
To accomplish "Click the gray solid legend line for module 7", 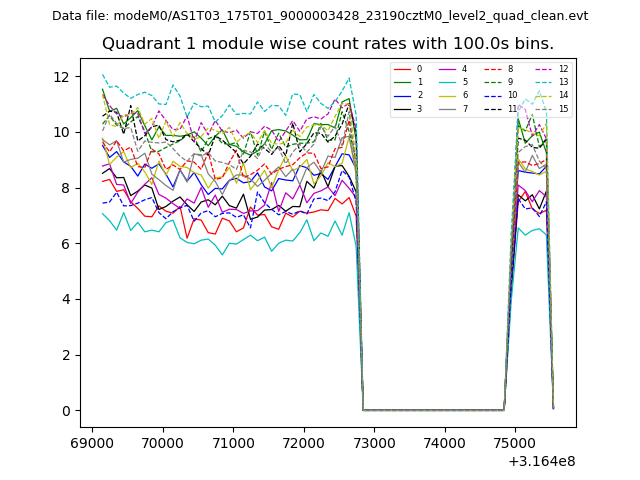I will 447,108.
